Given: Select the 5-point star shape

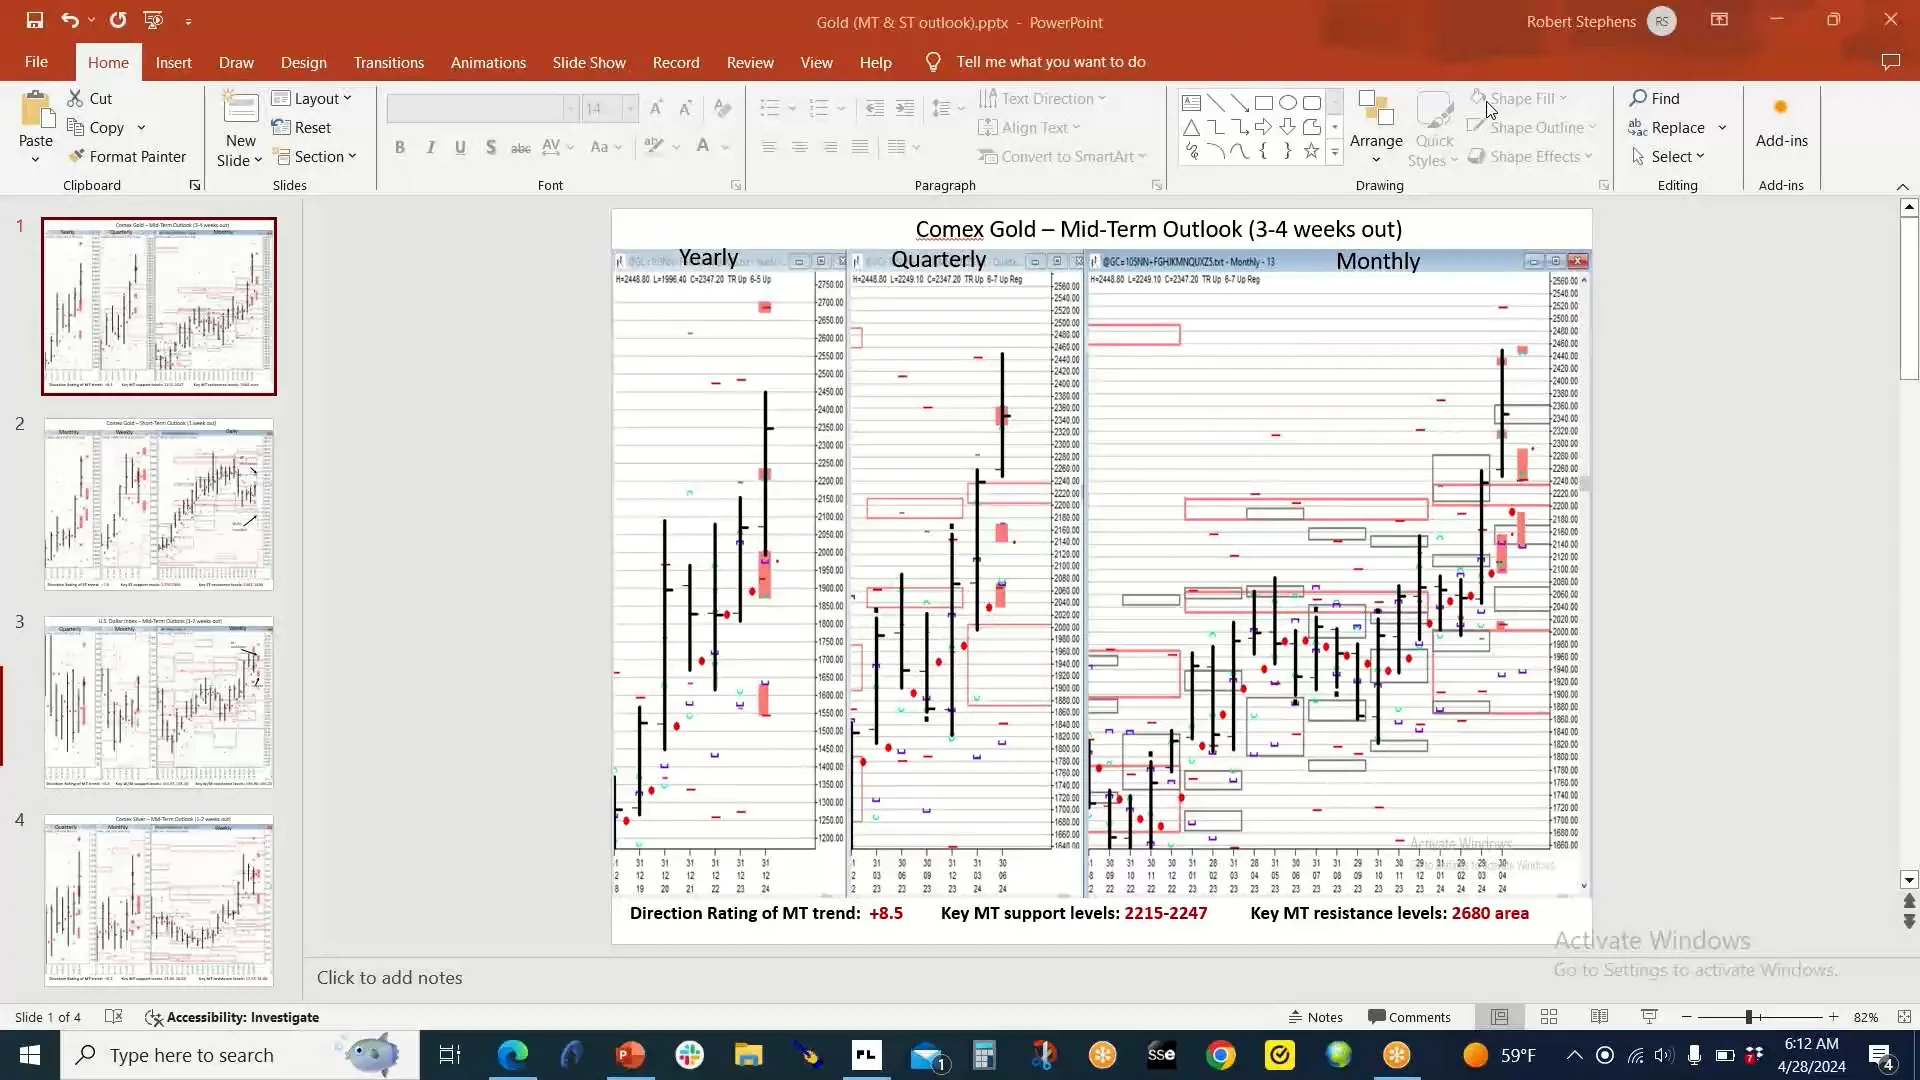Looking at the screenshot, I should click(1310, 151).
